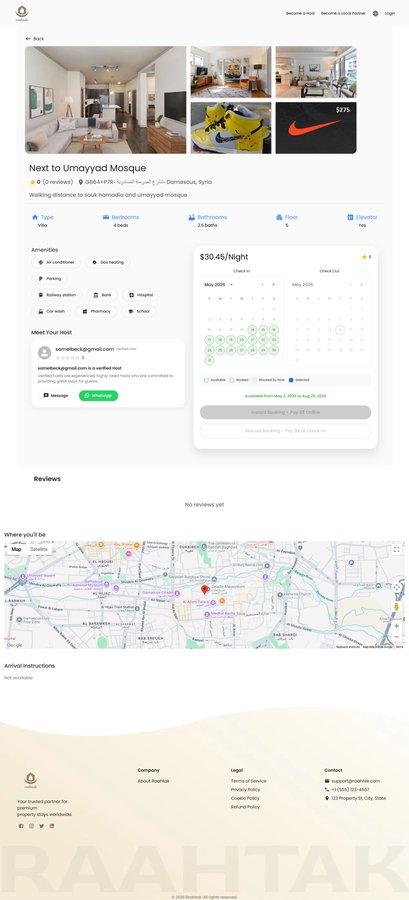409x900 pixels.
Task: Toggle map fullscreen view
Action: (396, 549)
